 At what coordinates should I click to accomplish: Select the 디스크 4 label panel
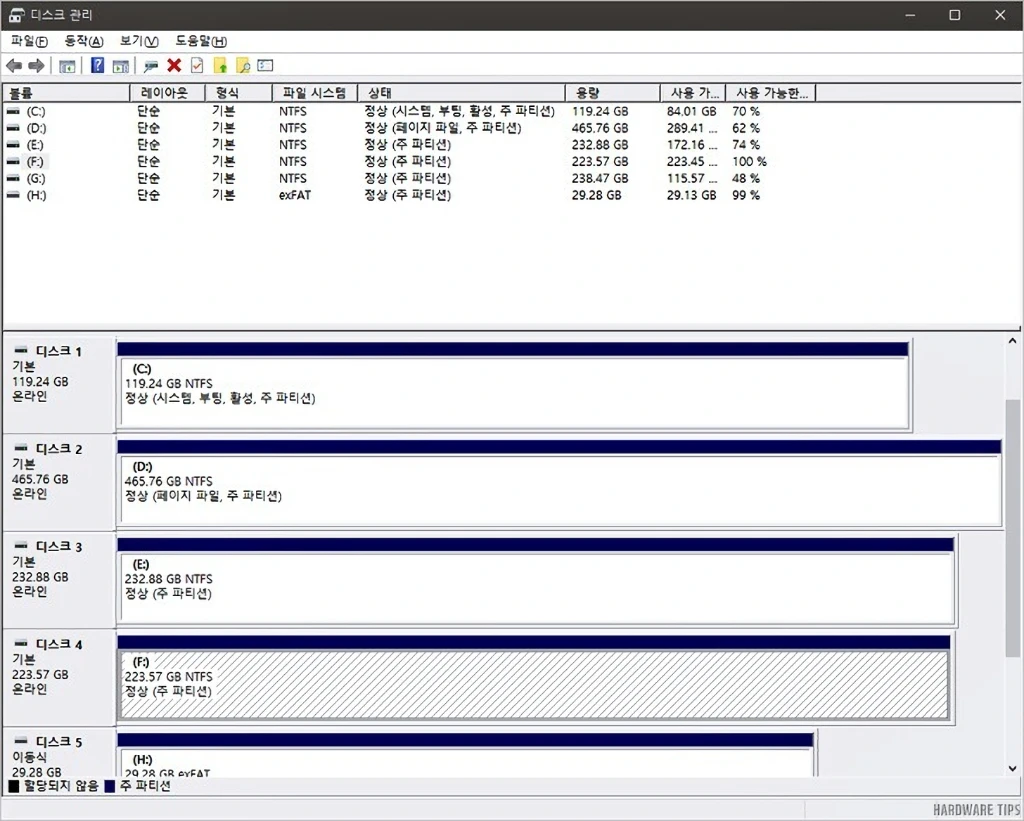pos(59,677)
